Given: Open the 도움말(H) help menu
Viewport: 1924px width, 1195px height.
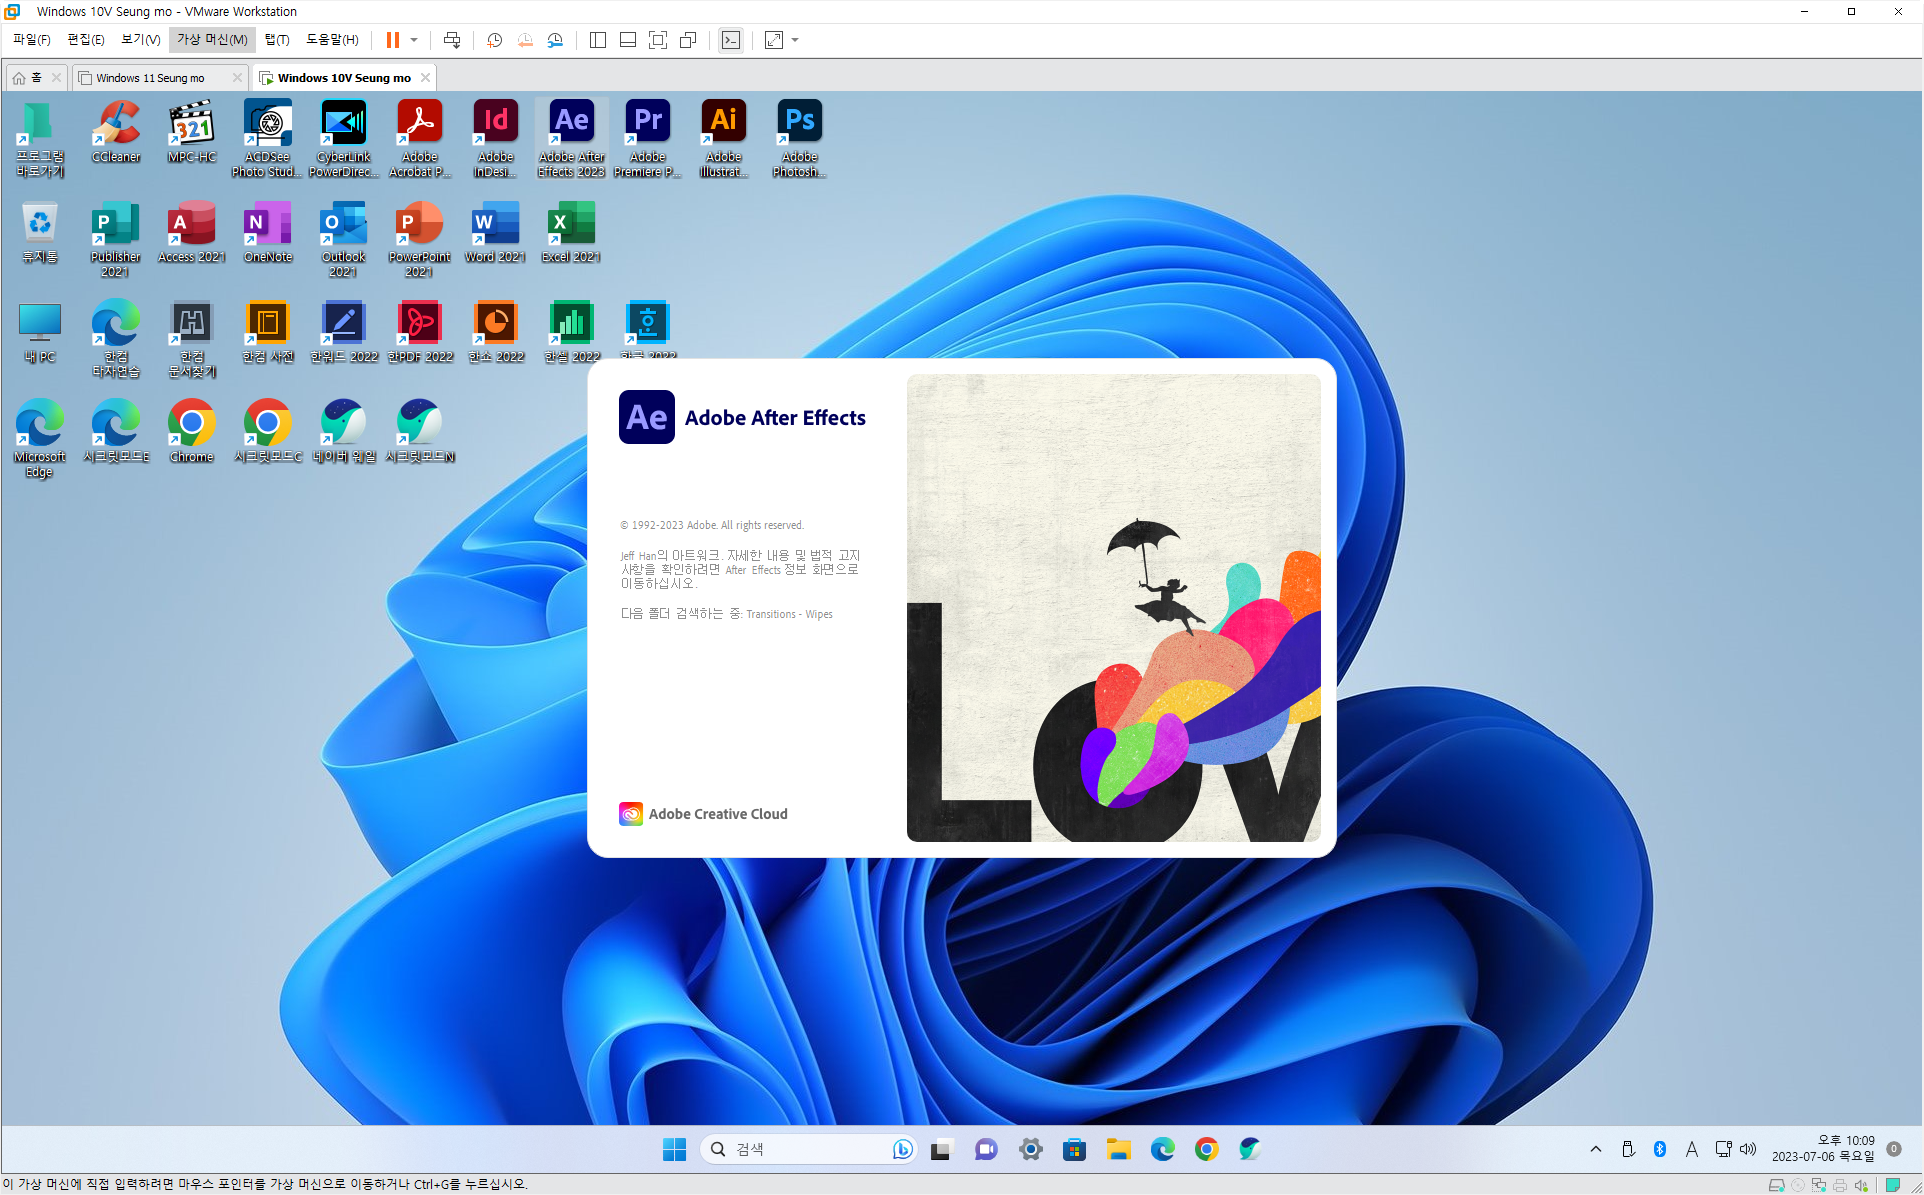Looking at the screenshot, I should click(x=332, y=39).
